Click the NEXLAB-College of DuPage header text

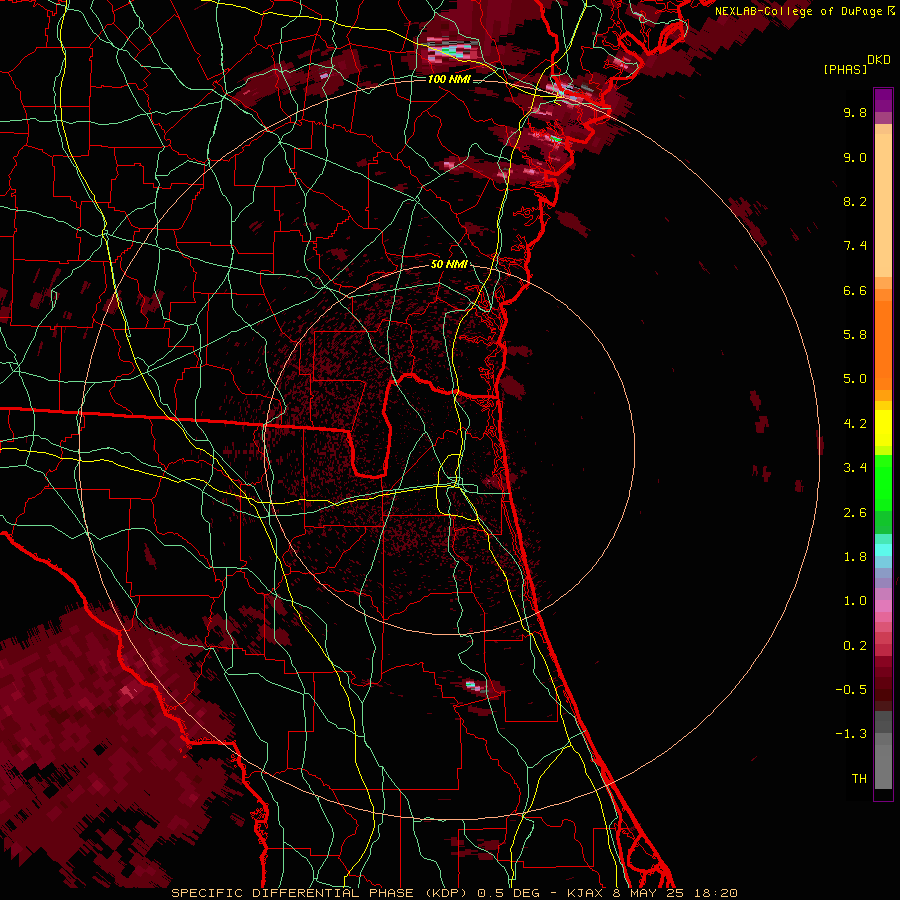[800, 11]
